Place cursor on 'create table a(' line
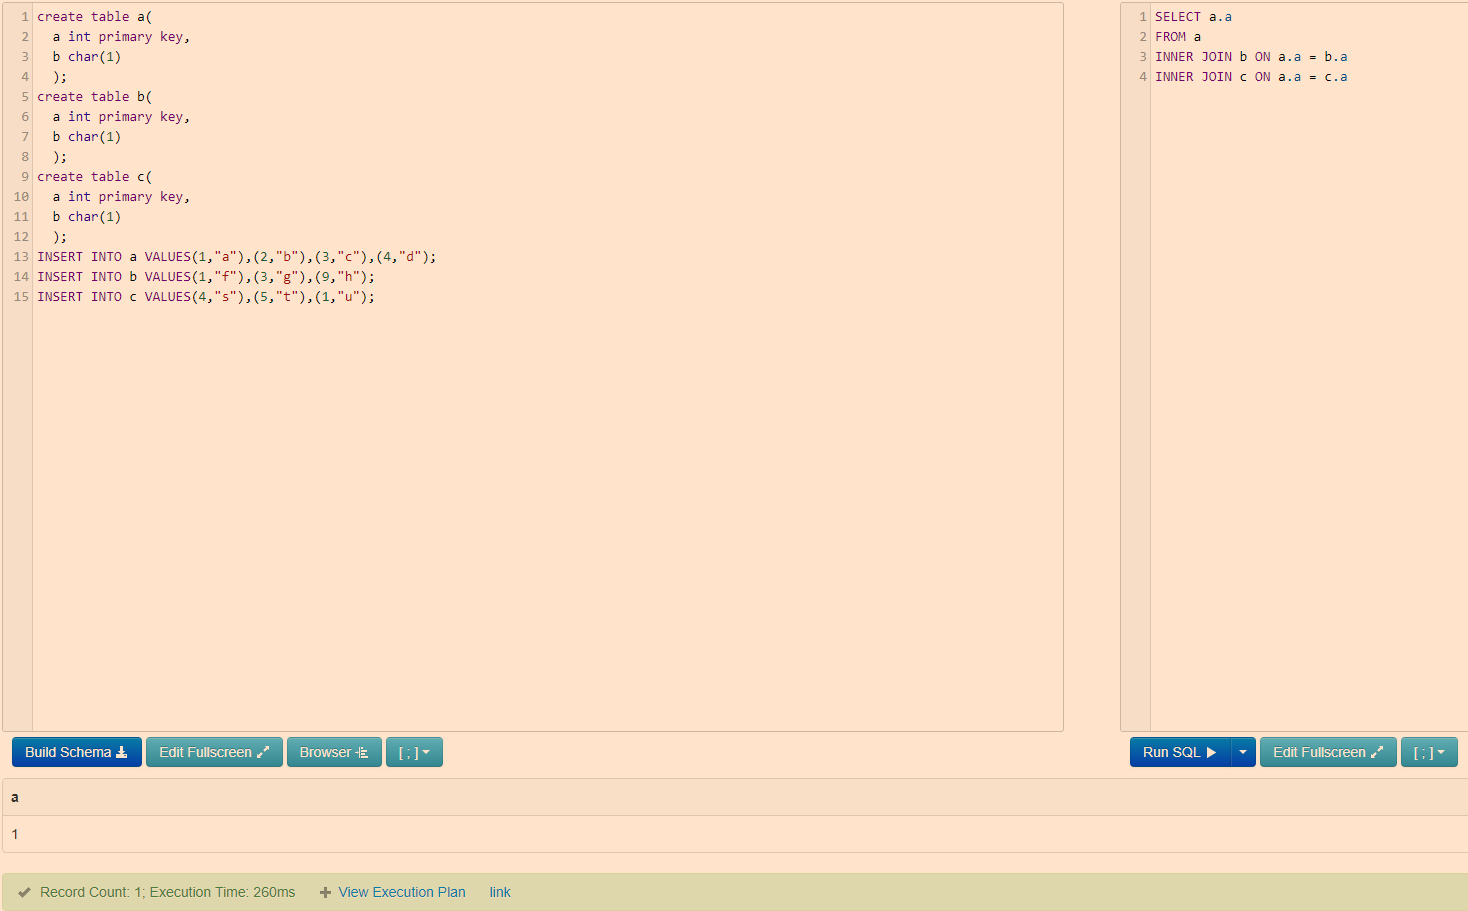1468x911 pixels. pos(95,17)
